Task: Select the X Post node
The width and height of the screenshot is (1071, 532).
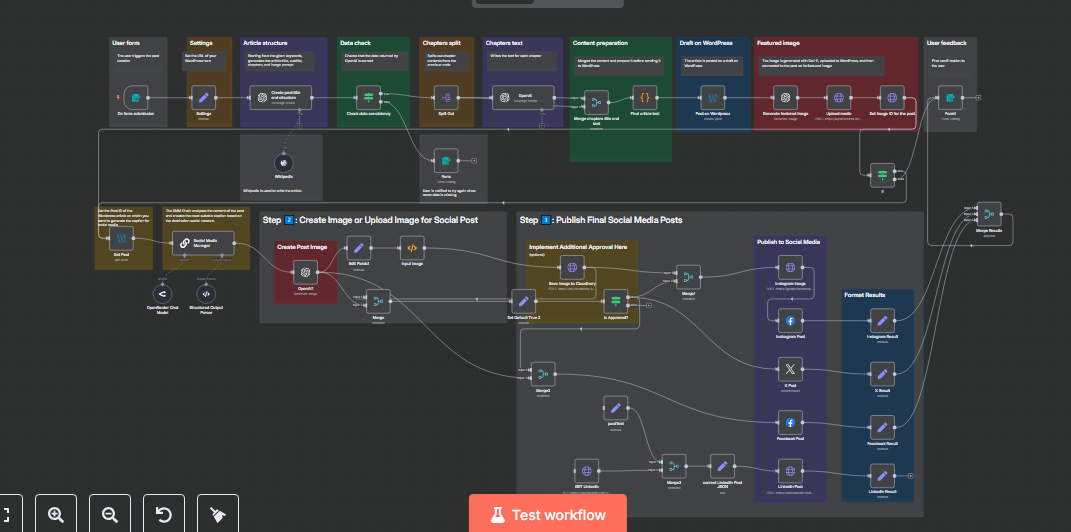Action: point(790,371)
